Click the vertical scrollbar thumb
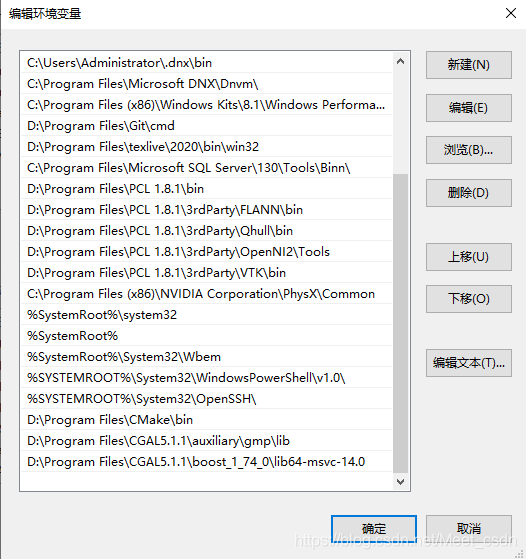This screenshot has width=526, height=559. click(400, 323)
